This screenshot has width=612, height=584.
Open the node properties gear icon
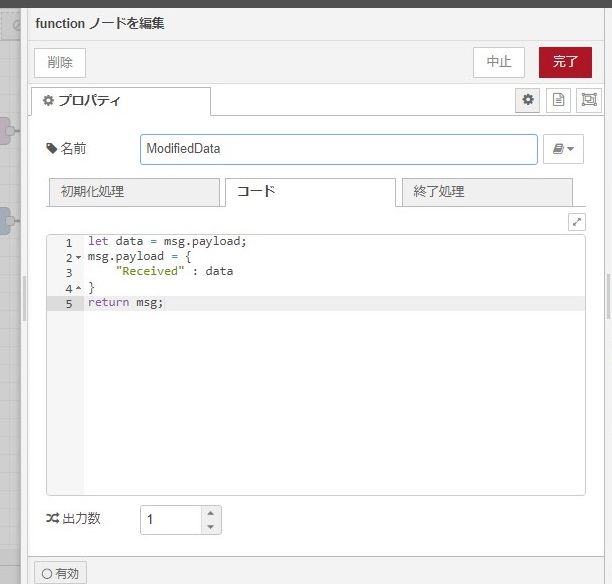(527, 100)
